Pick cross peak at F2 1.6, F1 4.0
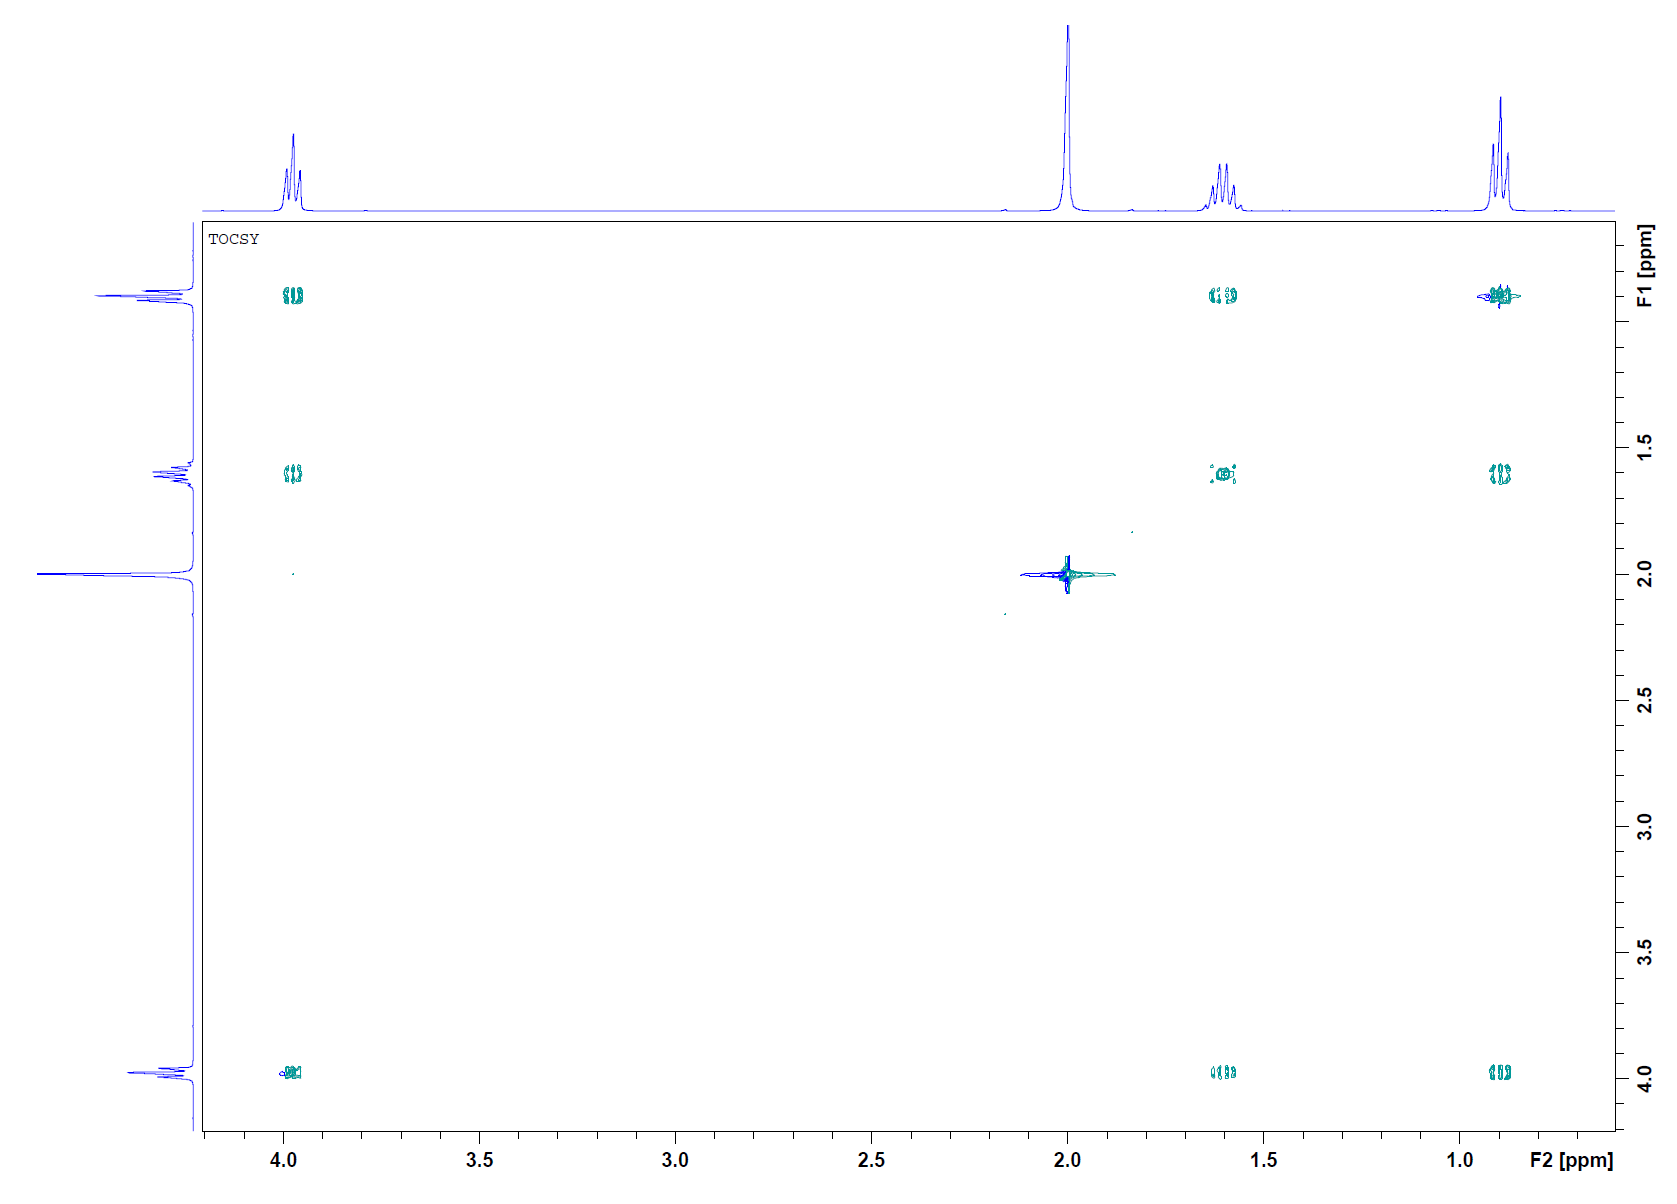Viewport: 1677px width, 1204px height. click(x=1223, y=1073)
